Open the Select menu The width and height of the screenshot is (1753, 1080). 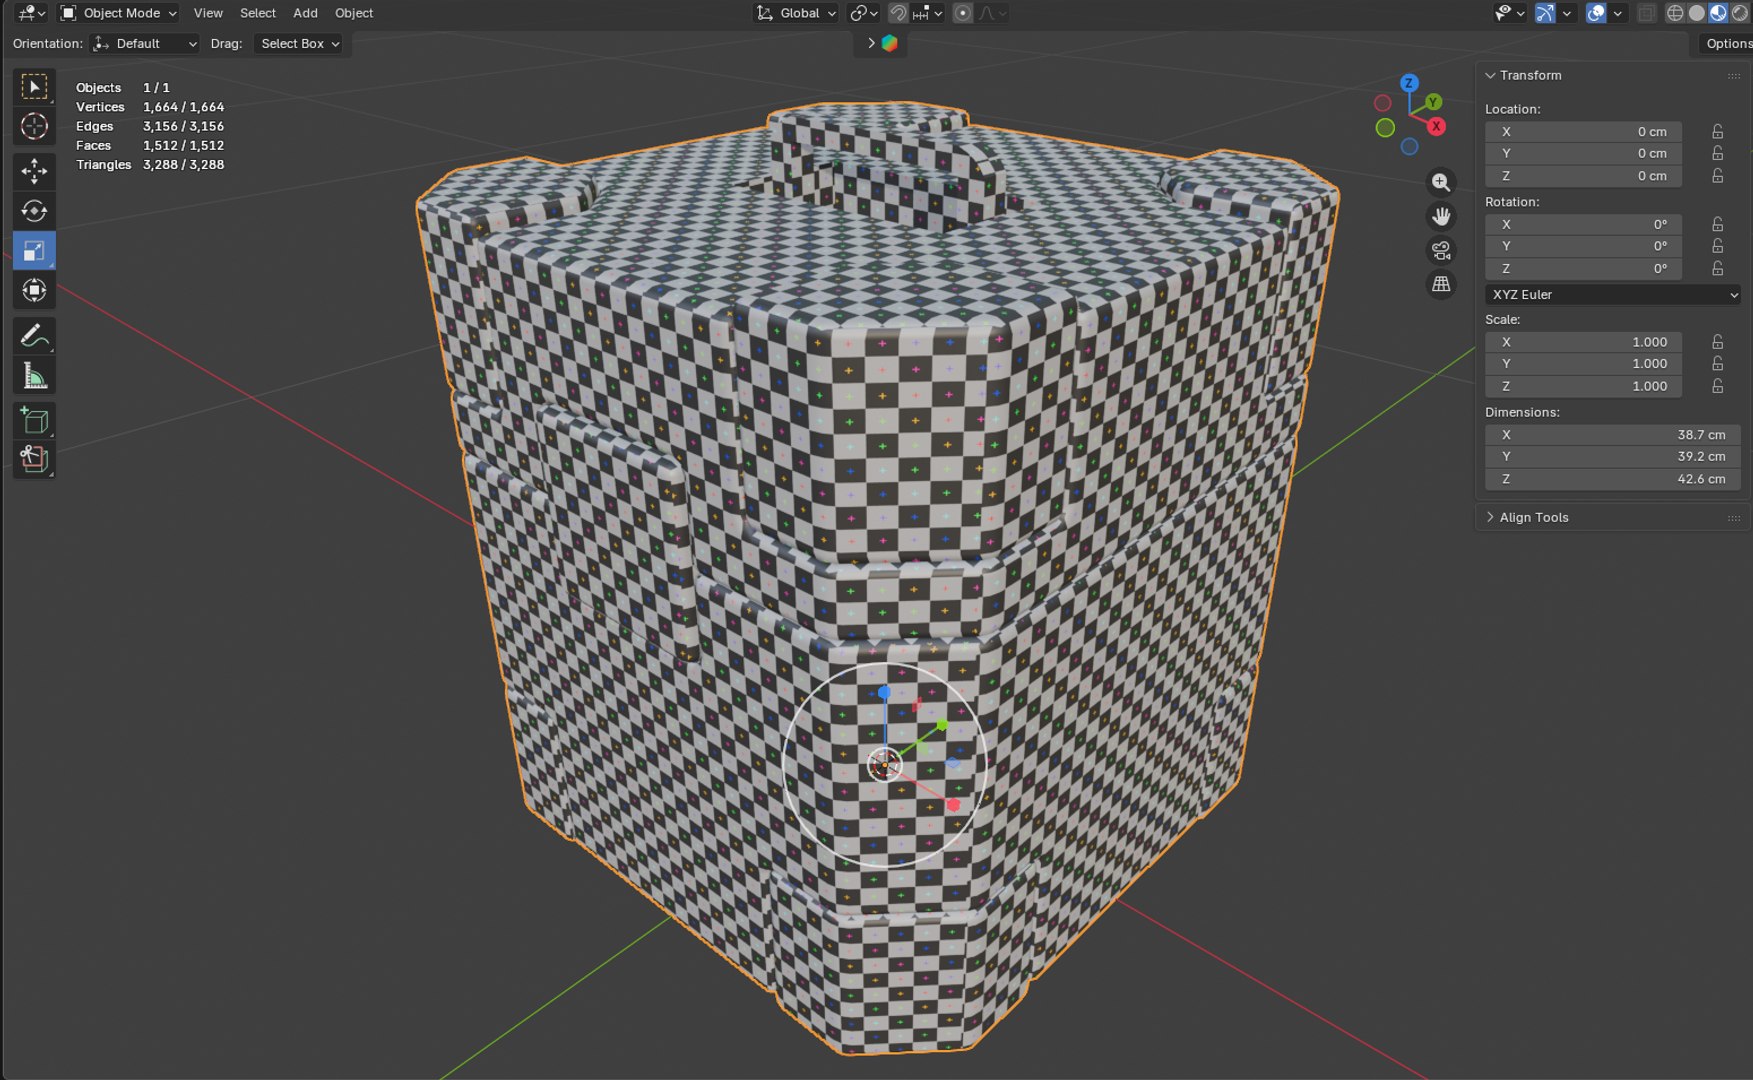258,13
